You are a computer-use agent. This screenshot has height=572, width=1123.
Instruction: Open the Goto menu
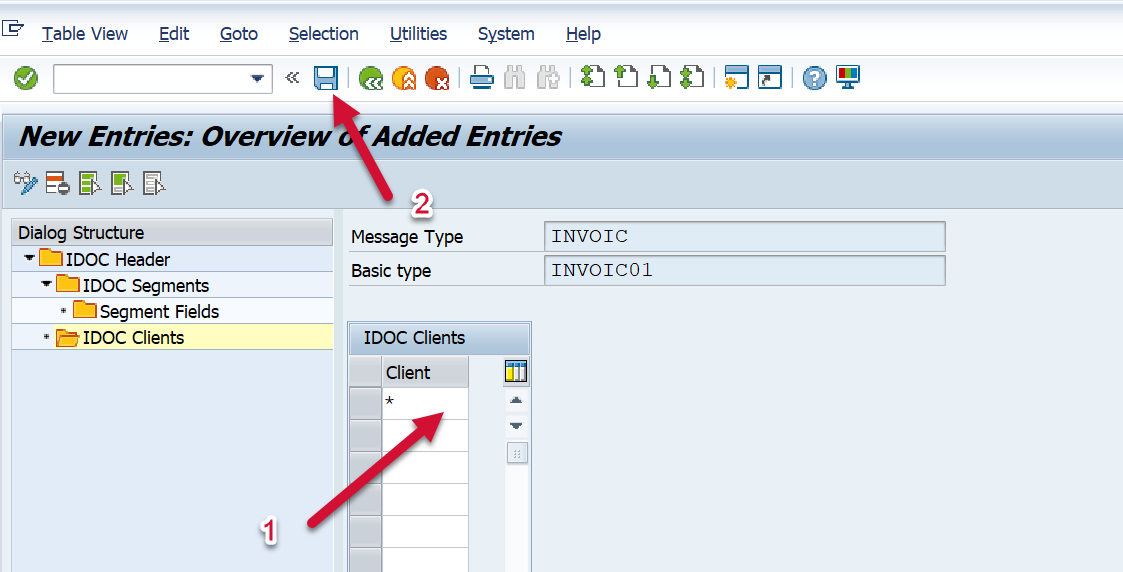coord(239,34)
